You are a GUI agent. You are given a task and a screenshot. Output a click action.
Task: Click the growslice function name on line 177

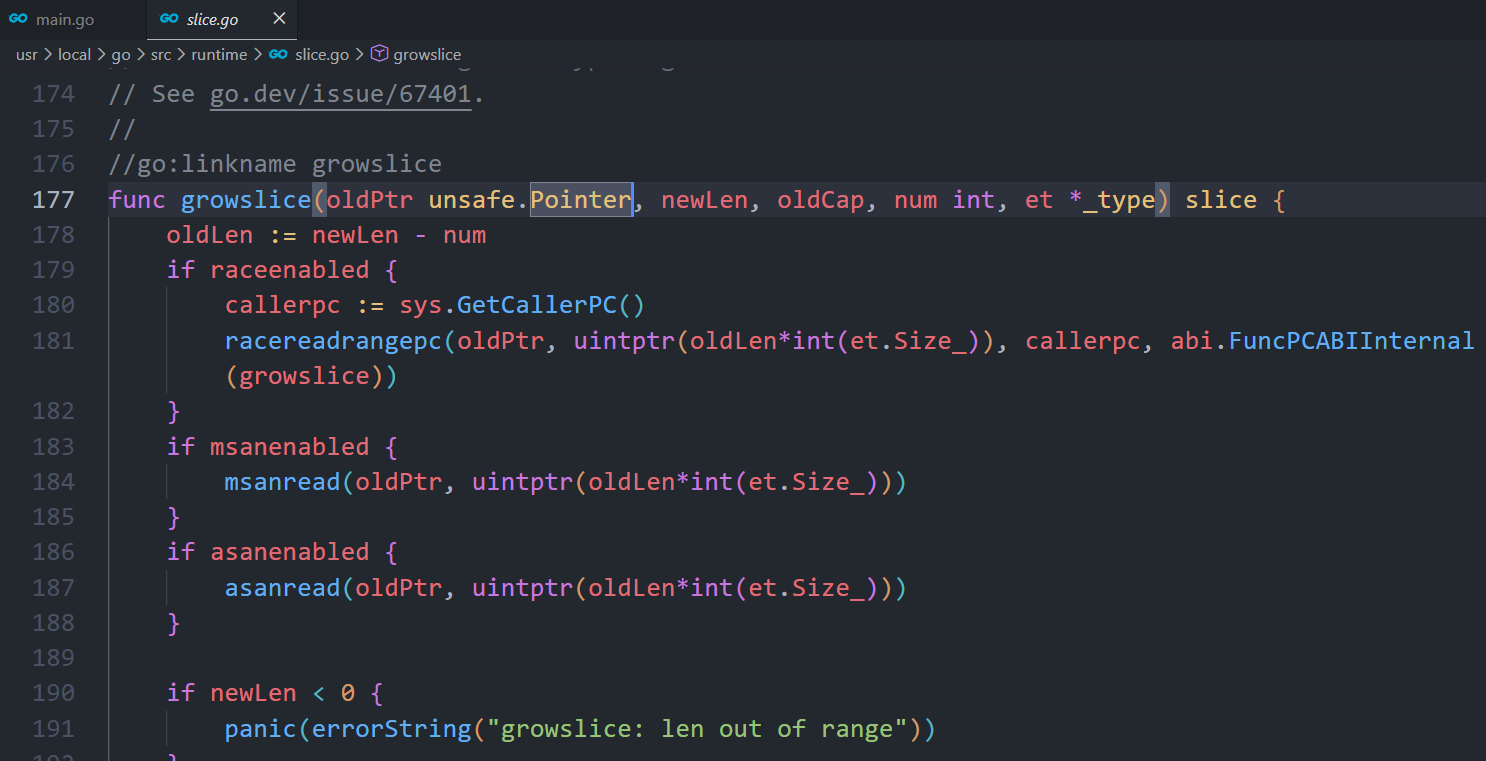point(246,200)
